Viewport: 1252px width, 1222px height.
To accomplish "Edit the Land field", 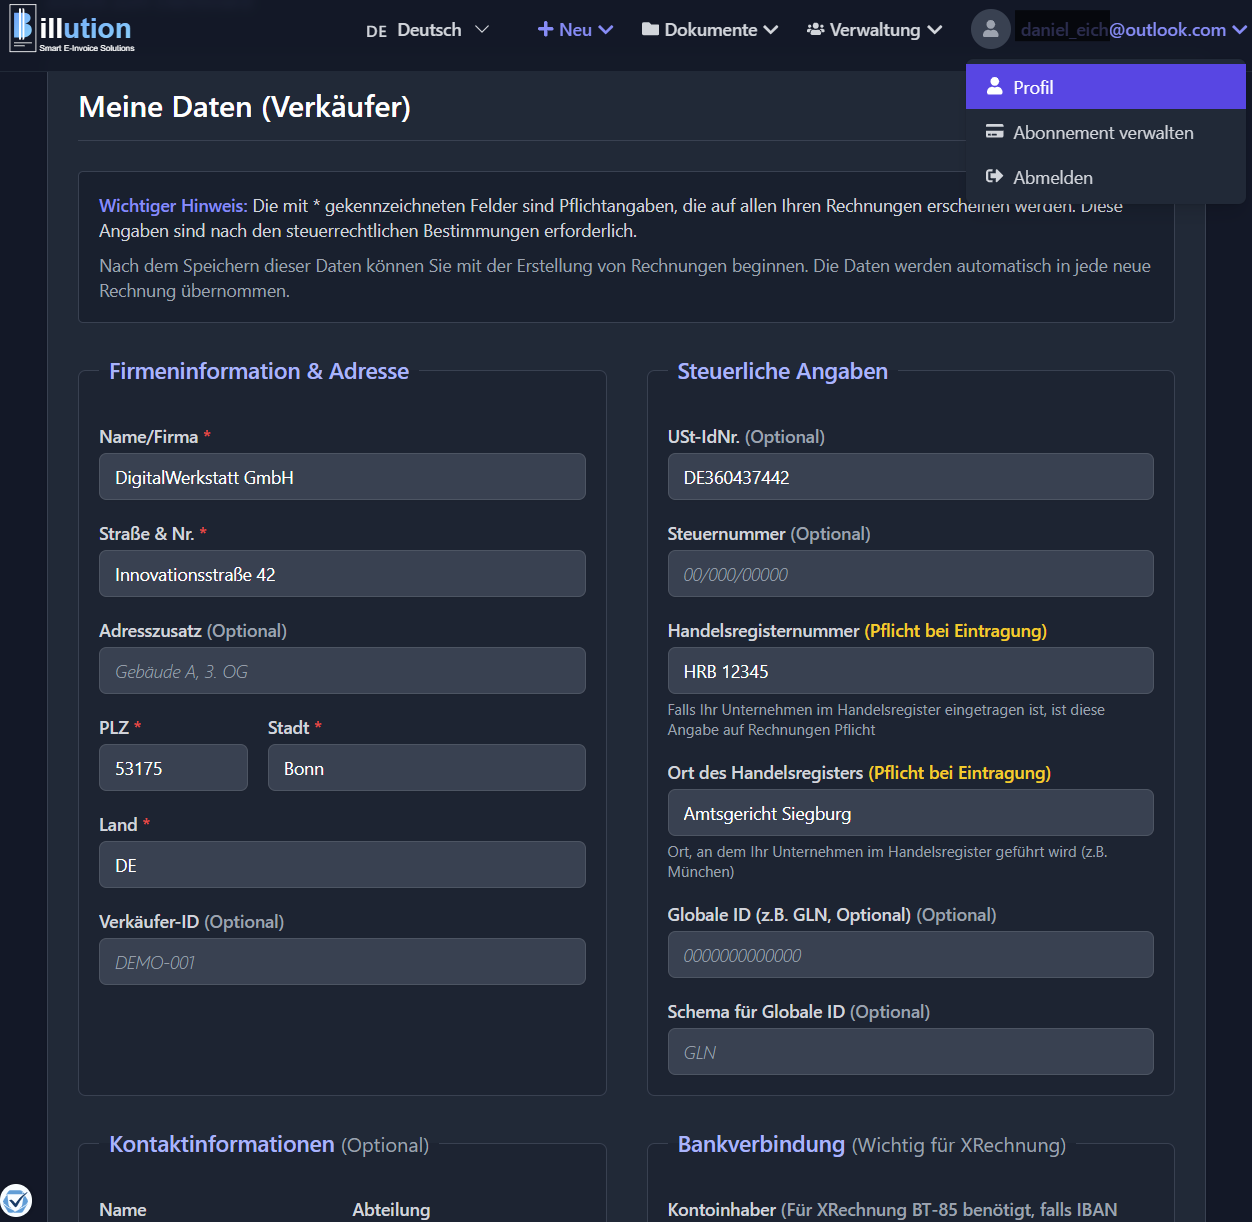I will (x=342, y=865).
